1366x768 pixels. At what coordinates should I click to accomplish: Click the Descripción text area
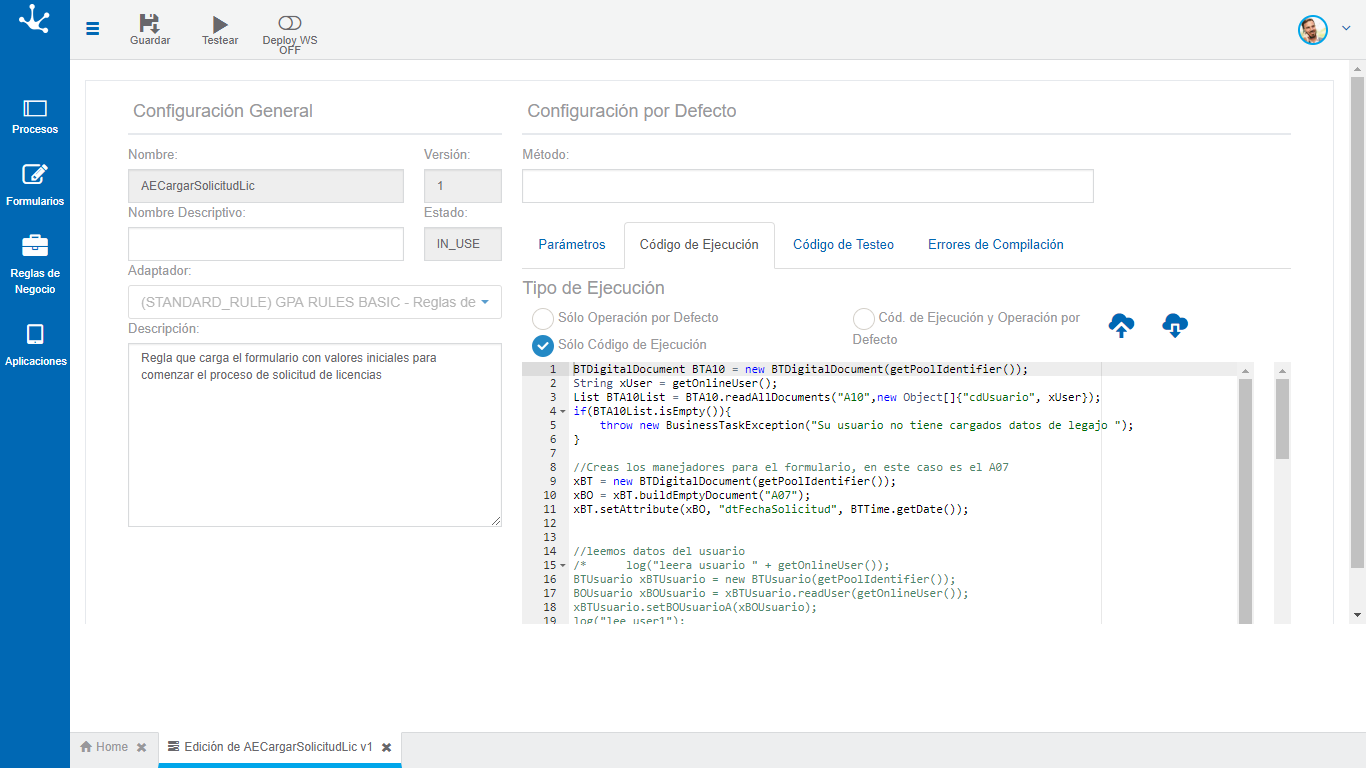[x=315, y=435]
